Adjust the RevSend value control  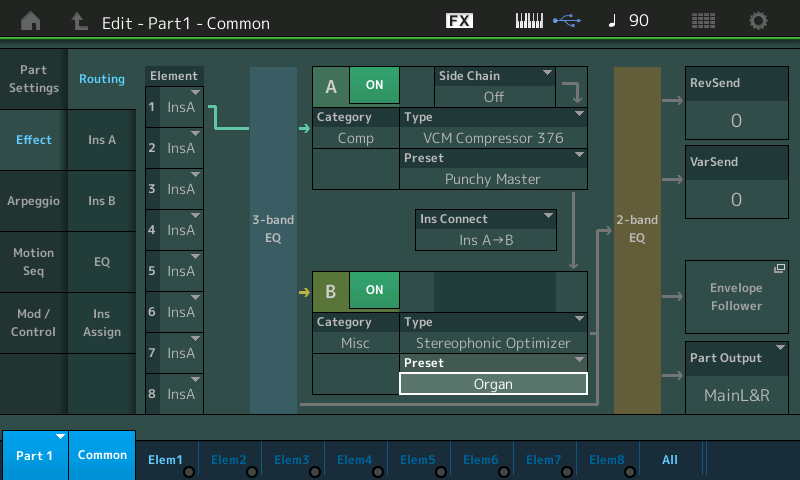[x=736, y=120]
